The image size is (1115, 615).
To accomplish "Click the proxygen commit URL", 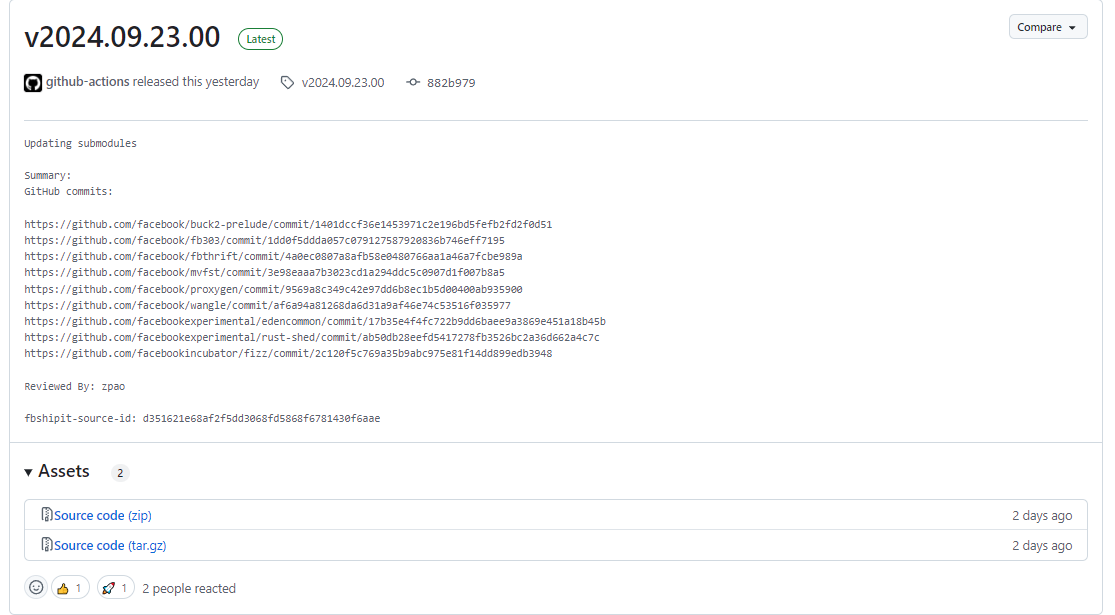I will click(x=273, y=289).
